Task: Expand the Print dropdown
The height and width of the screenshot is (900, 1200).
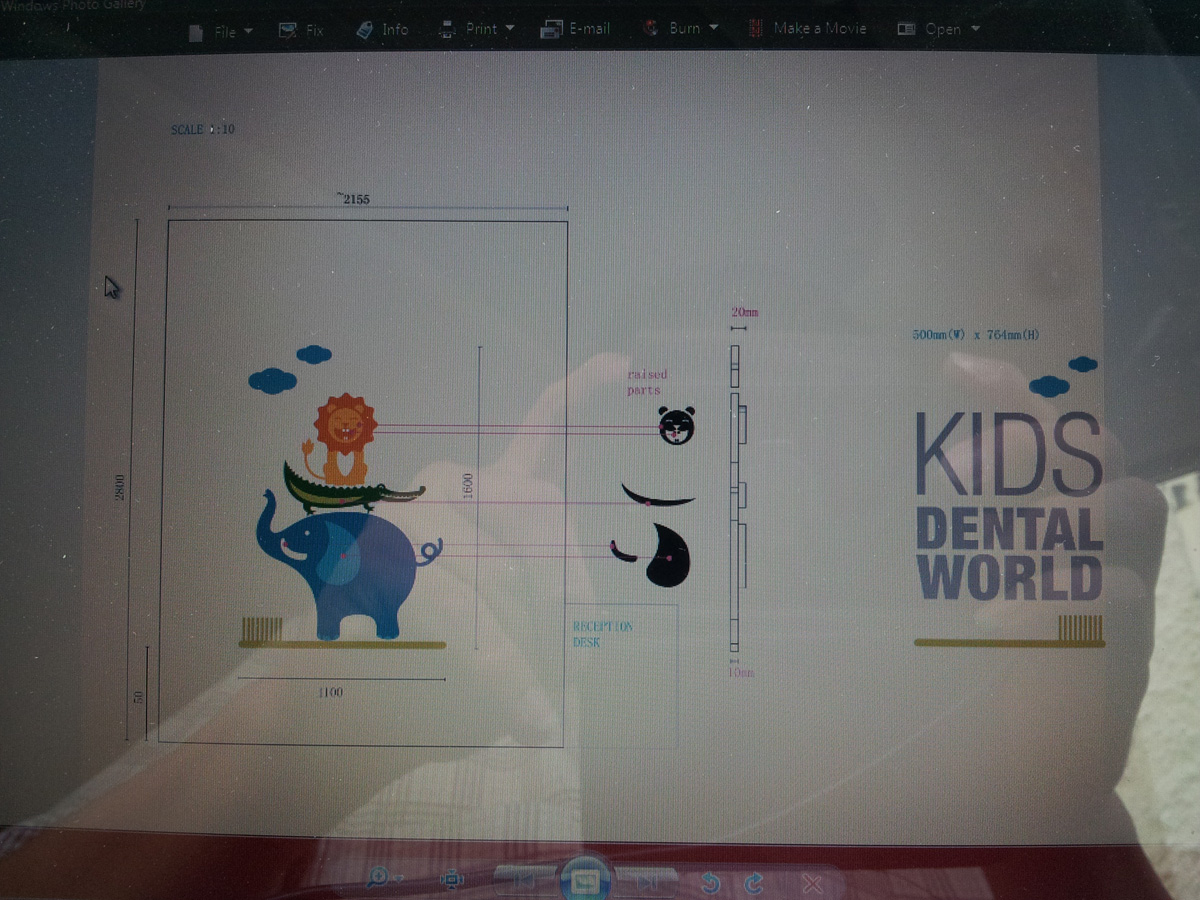Action: tap(477, 29)
